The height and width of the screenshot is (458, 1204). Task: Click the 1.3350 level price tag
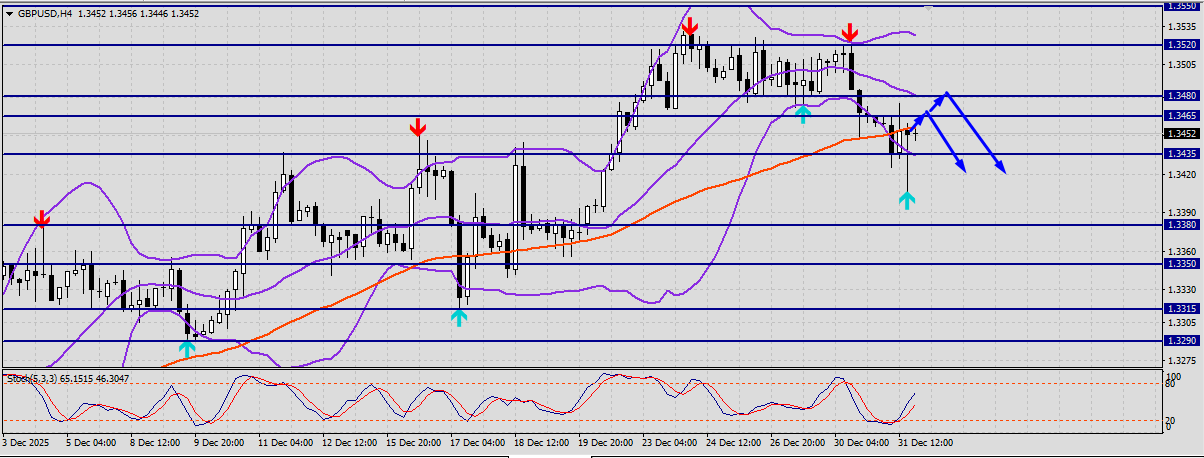click(x=1181, y=264)
